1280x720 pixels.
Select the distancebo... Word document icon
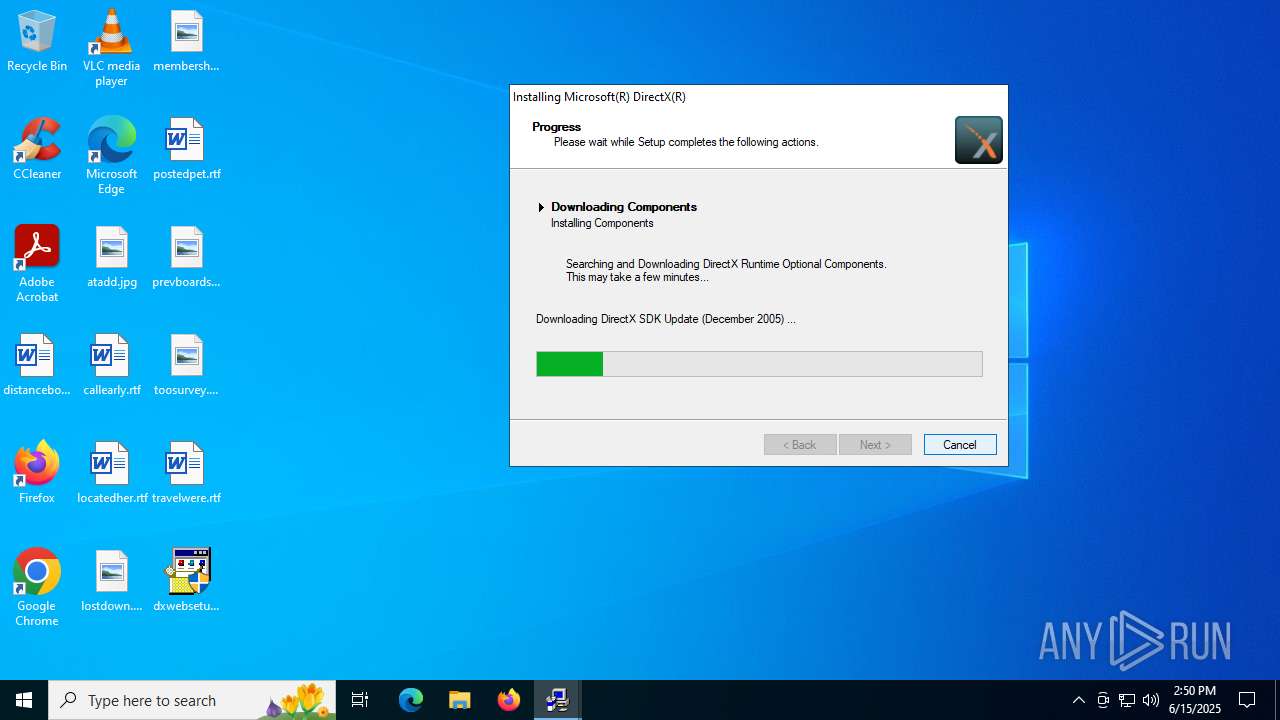pos(37,366)
